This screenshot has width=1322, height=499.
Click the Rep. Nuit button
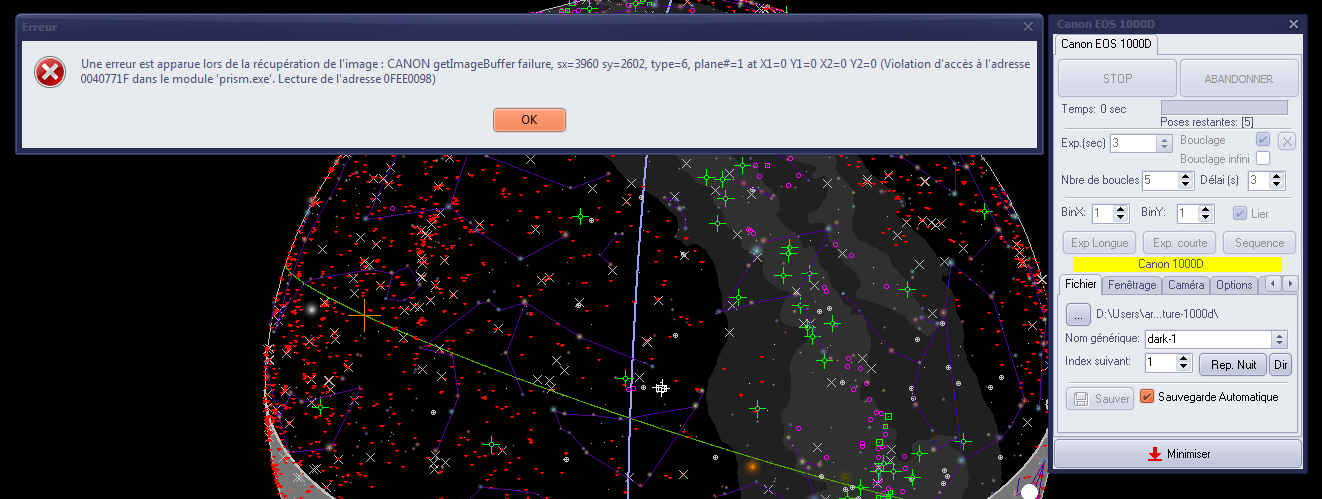coord(1233,364)
